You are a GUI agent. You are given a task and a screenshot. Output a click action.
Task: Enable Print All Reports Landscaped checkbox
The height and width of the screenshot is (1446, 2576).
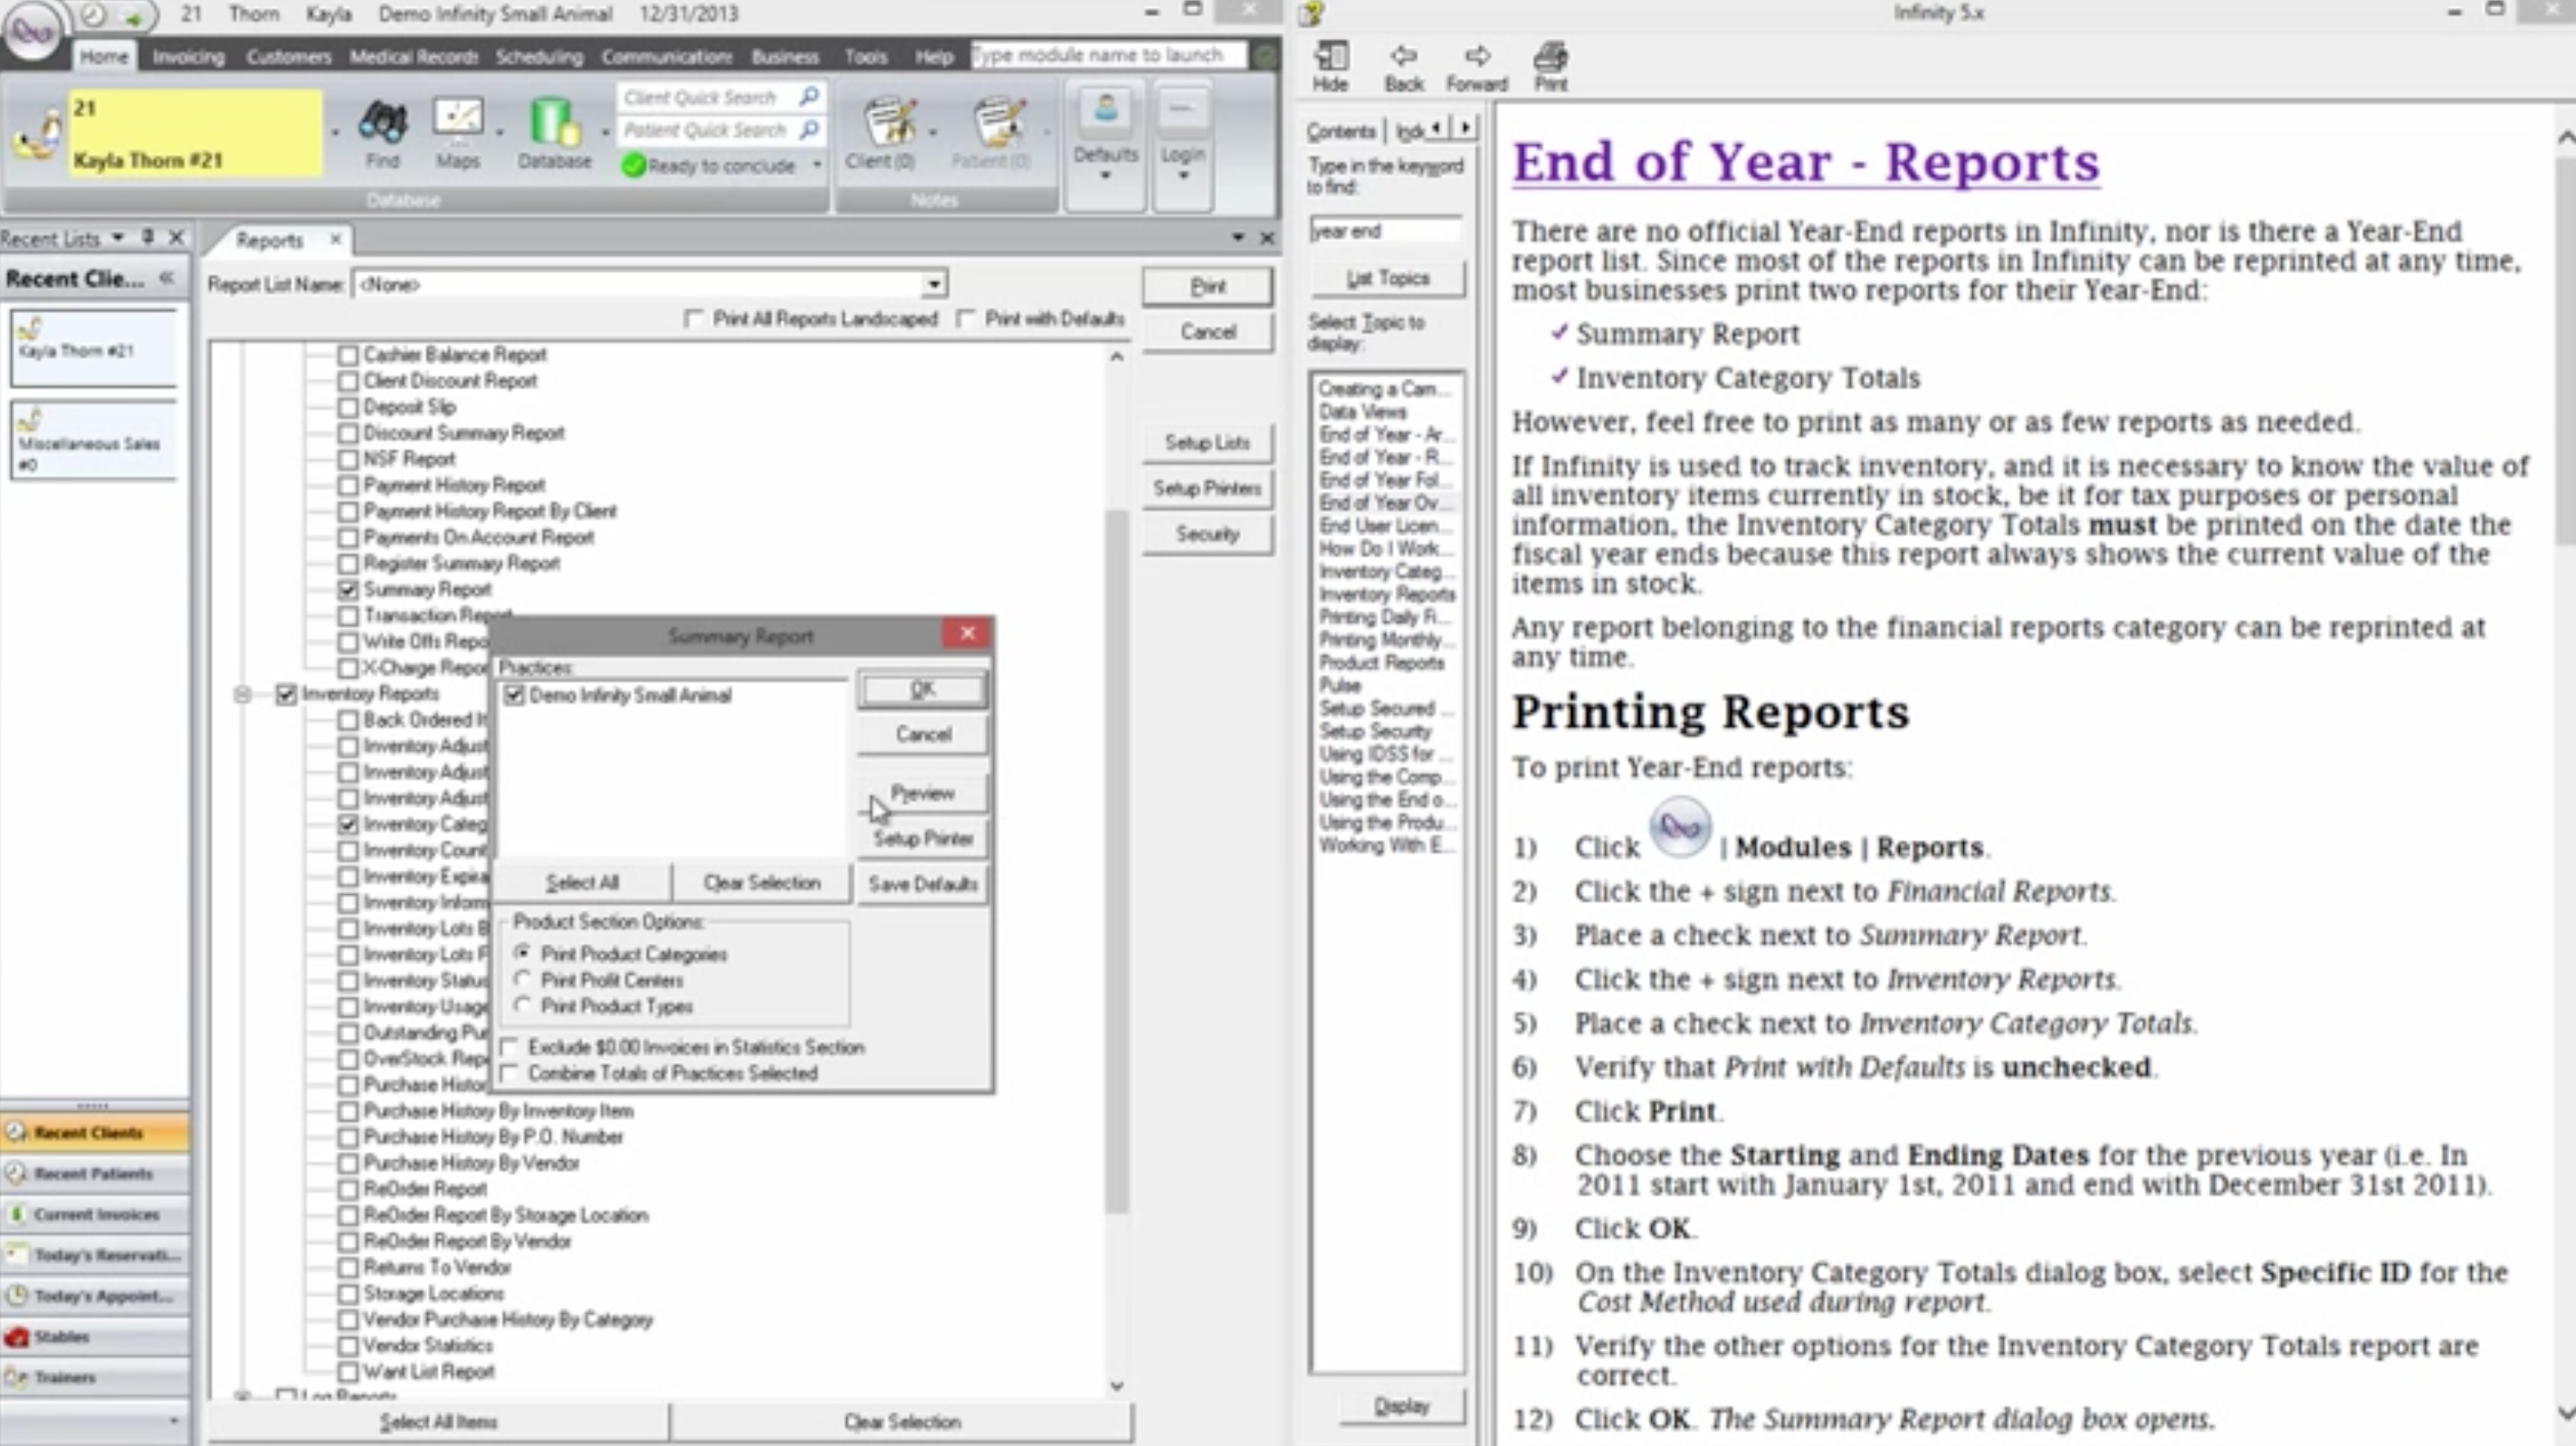tap(693, 319)
